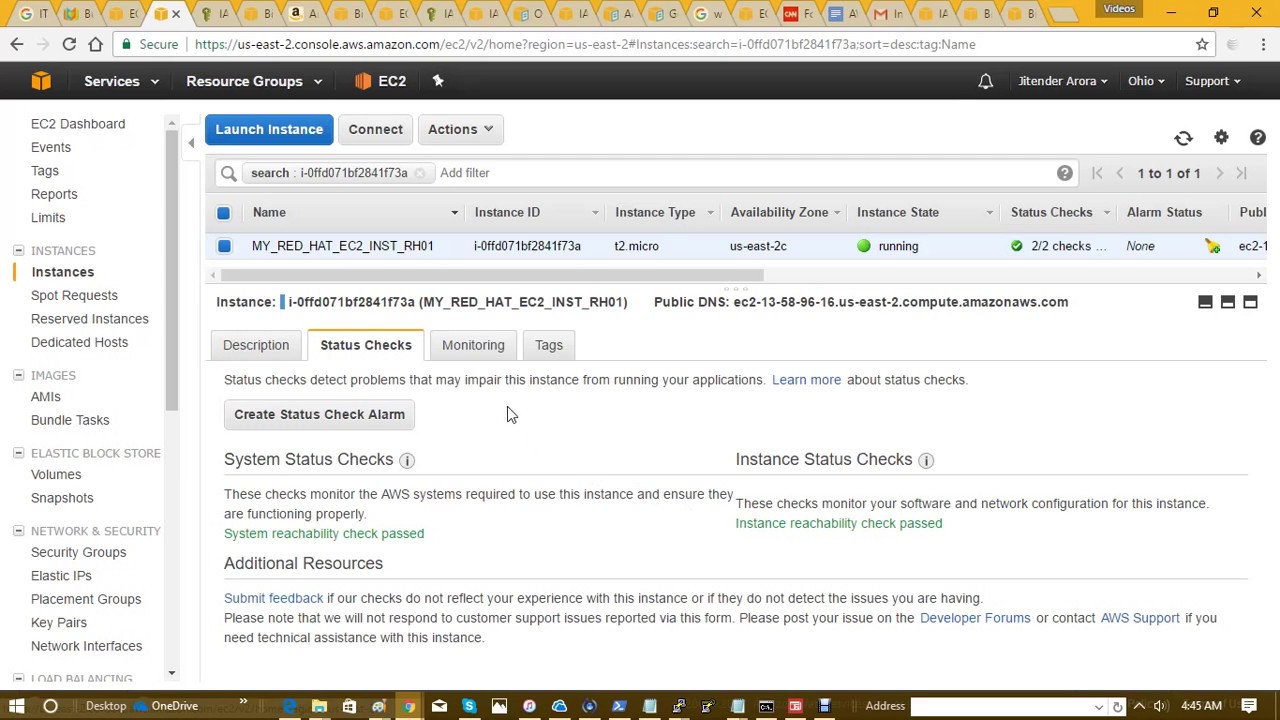
Task: Click the Connect button
Action: [376, 129]
